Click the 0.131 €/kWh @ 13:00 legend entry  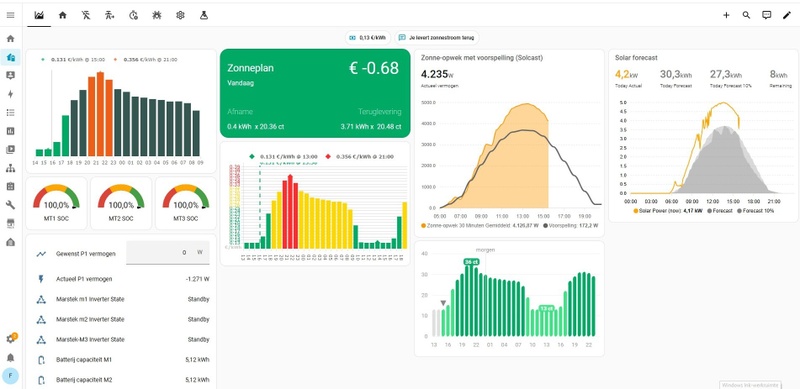pyautogui.click(x=283, y=157)
